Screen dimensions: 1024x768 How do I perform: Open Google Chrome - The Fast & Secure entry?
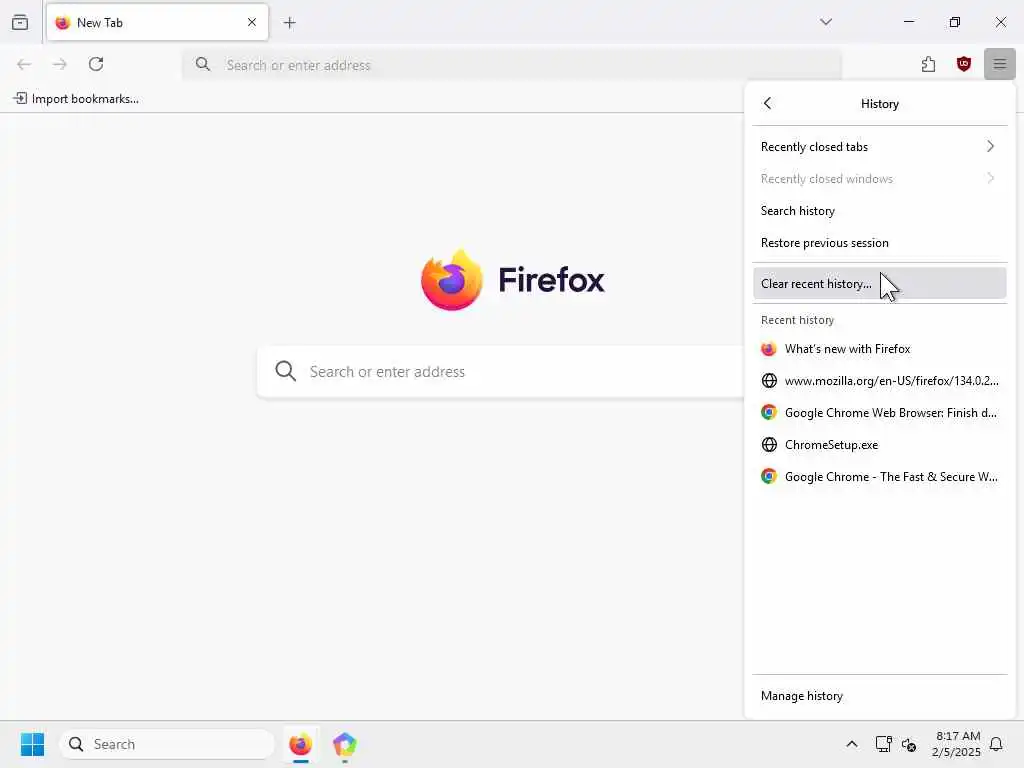click(879, 477)
